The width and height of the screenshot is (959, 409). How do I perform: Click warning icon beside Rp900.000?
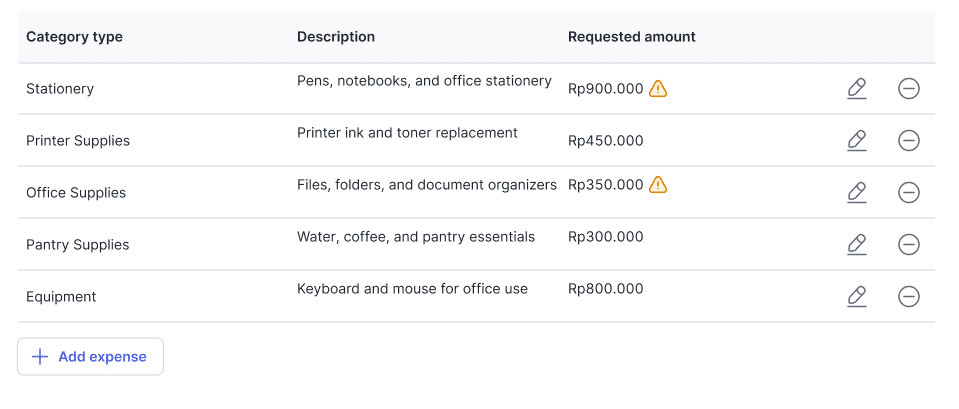[x=657, y=89]
